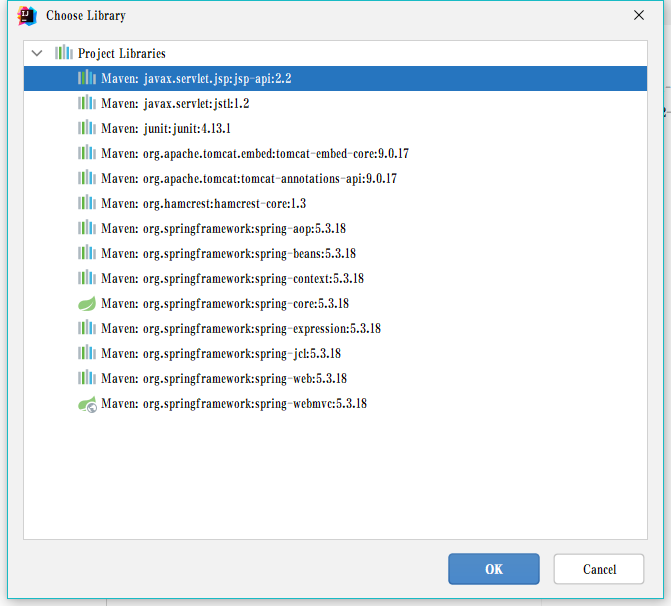Select Maven: javax.servlet:jstl:1.2 library
Viewport: 671px width, 606px height.
click(175, 103)
